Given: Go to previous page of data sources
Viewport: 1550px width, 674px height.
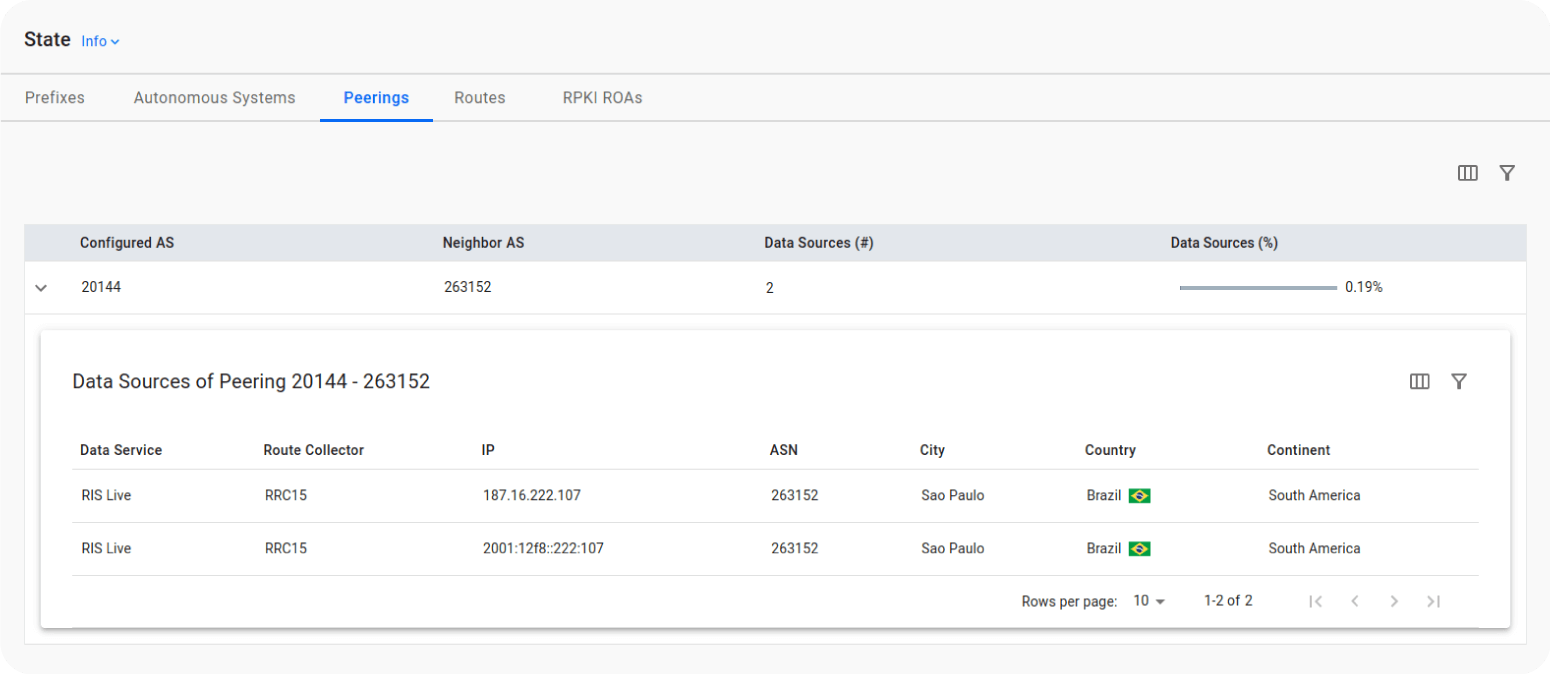Looking at the screenshot, I should coord(1355,601).
